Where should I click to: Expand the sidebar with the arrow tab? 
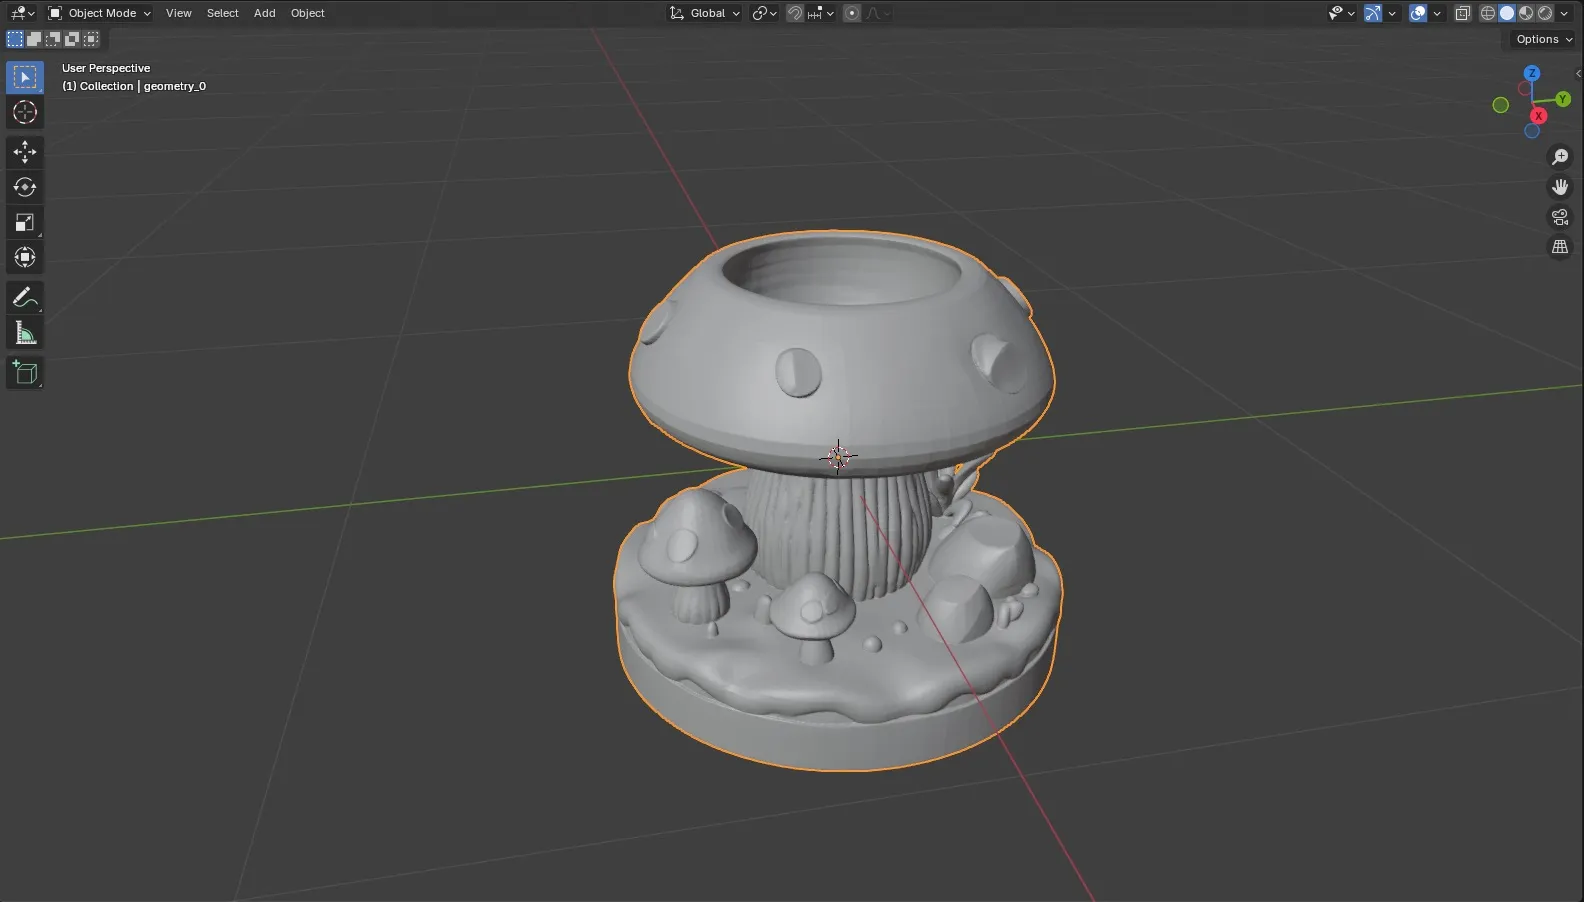1578,73
